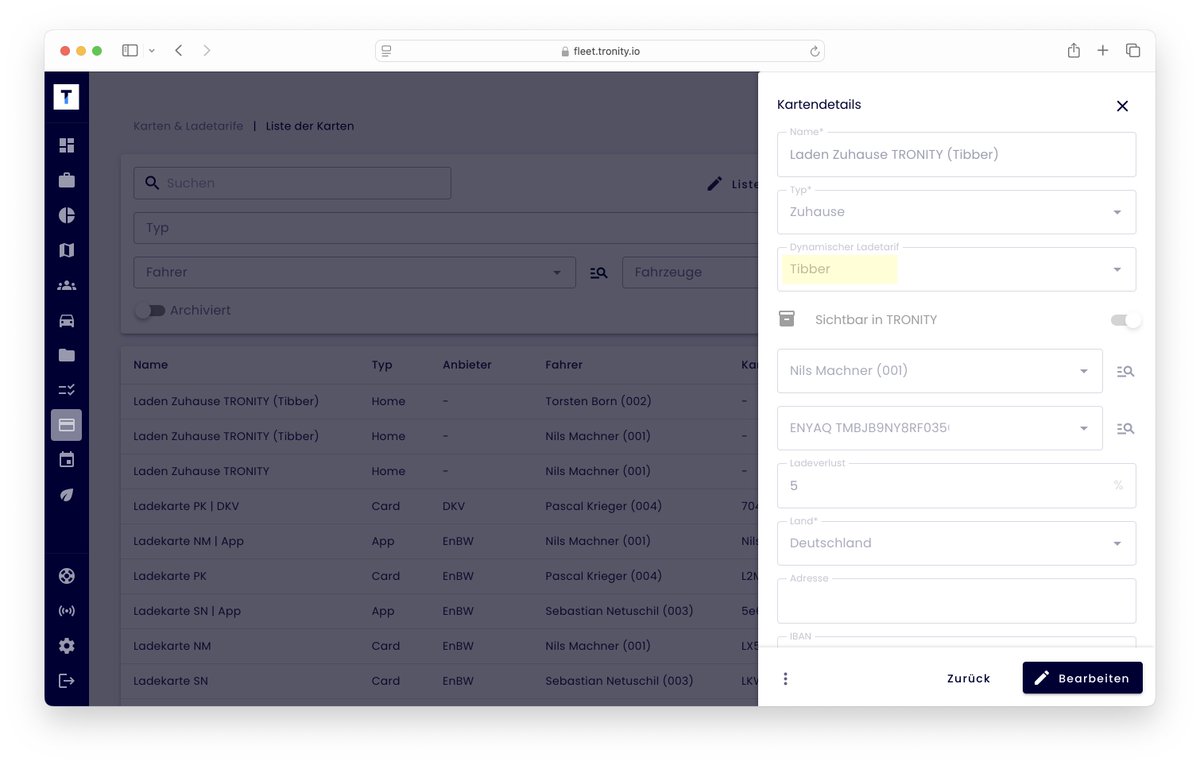Viewport: 1200px width, 765px height.
Task: Open the folder icon in sidebar
Action: 66,355
